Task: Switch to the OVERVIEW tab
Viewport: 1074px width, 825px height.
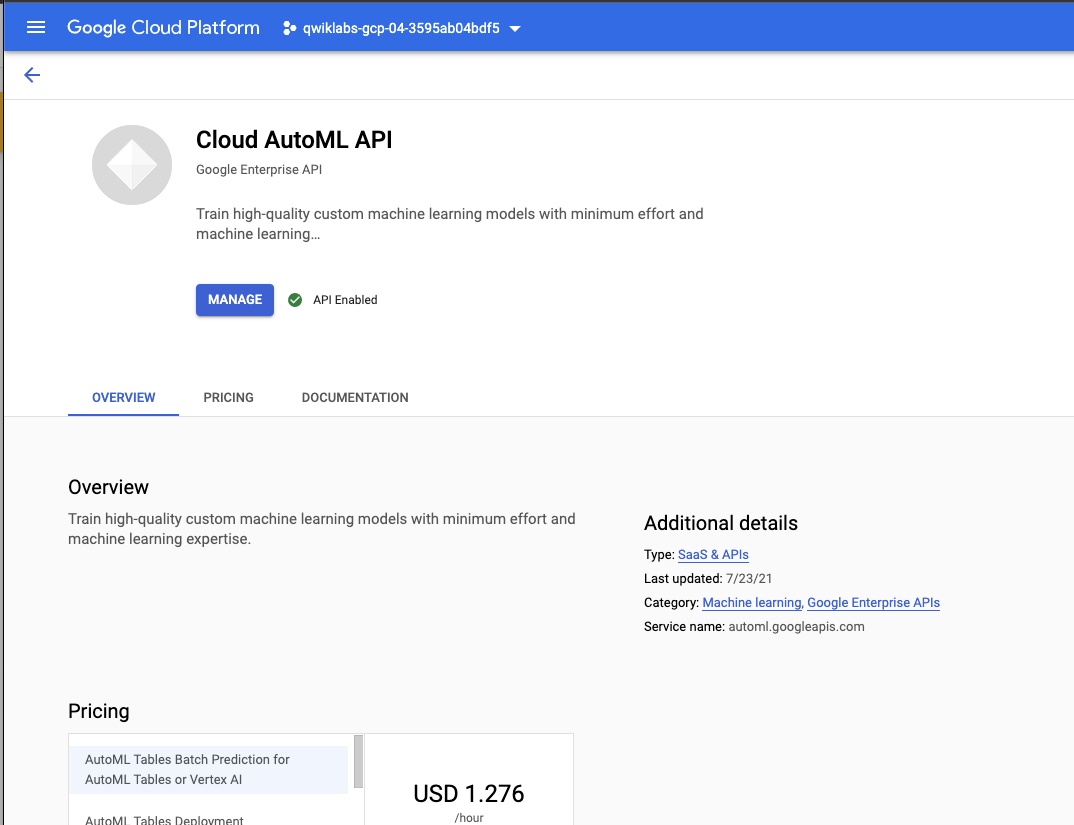Action: tap(123, 397)
